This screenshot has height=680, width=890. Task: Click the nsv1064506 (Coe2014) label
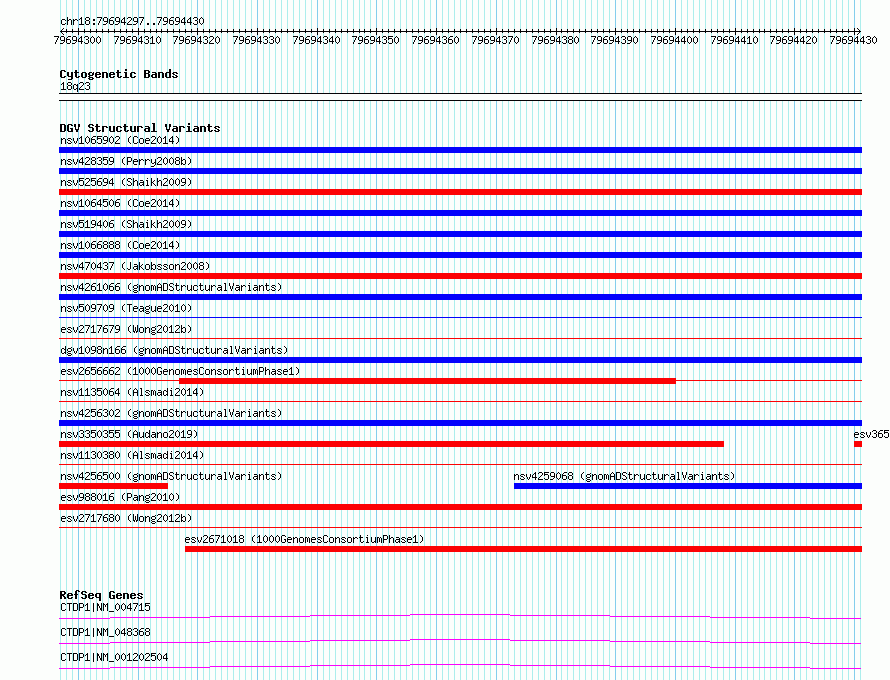[x=120, y=203]
